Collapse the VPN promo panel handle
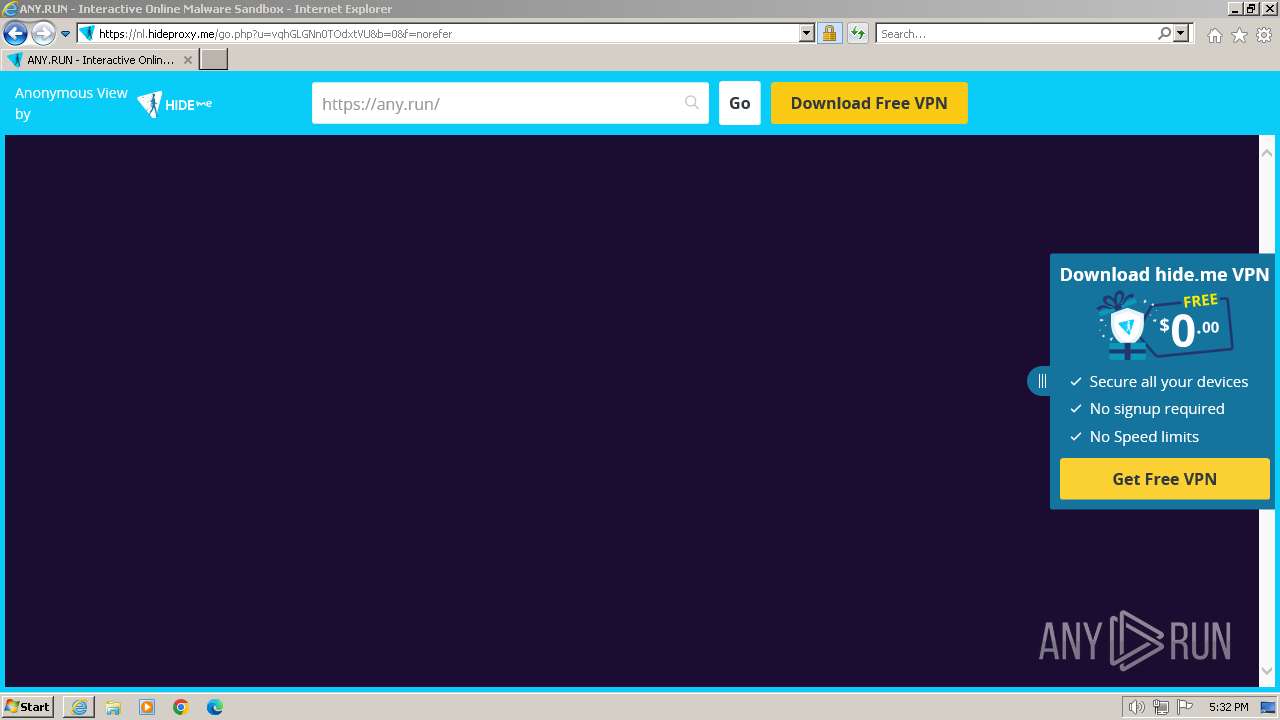The image size is (1280, 720). pyautogui.click(x=1040, y=381)
